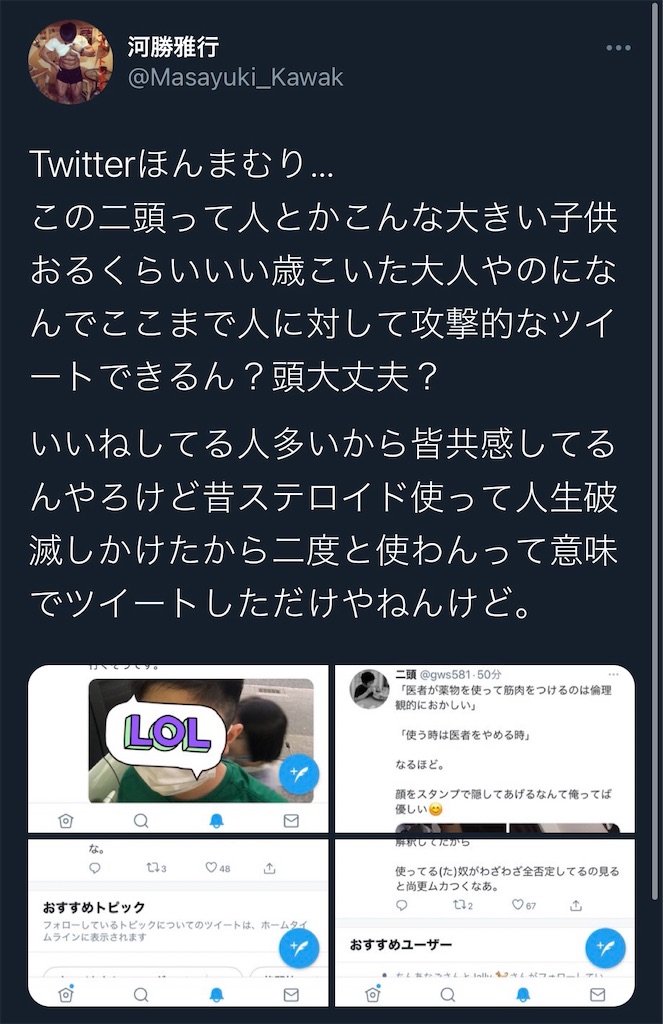Click the share icon next to 67 likes
This screenshot has width=663, height=1024.
[x=575, y=905]
